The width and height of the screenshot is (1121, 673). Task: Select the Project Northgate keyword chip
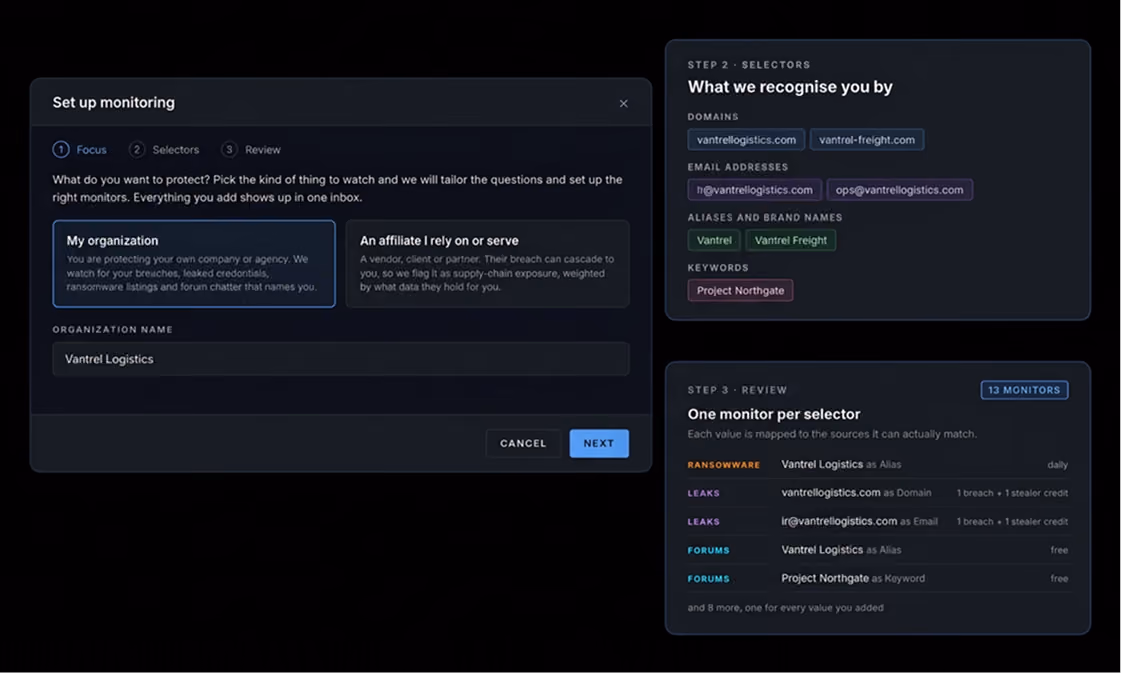[x=740, y=290]
